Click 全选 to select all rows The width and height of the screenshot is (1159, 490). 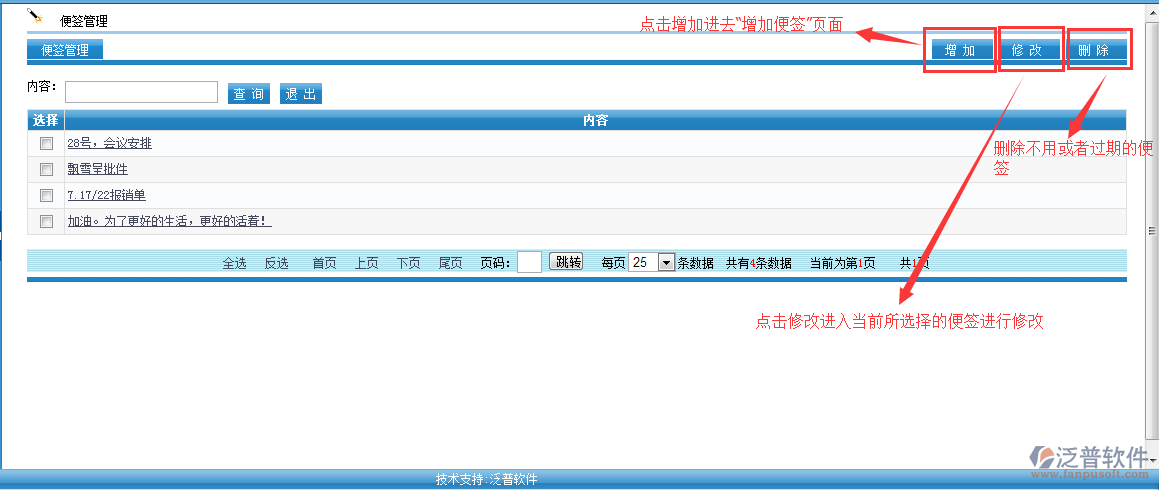point(234,263)
